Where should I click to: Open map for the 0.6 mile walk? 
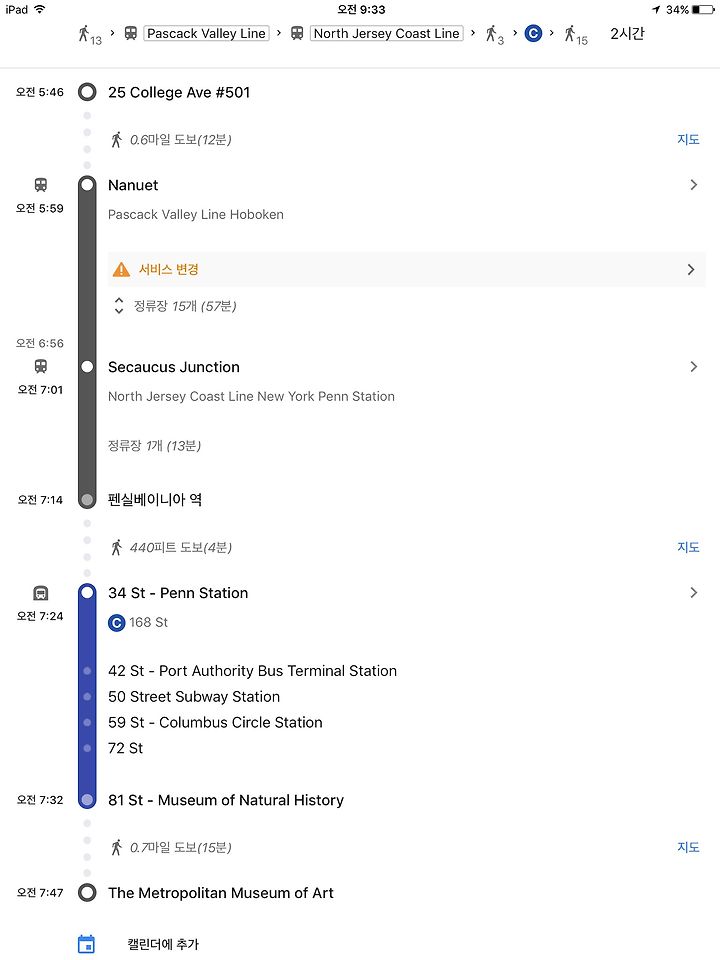(x=688, y=140)
